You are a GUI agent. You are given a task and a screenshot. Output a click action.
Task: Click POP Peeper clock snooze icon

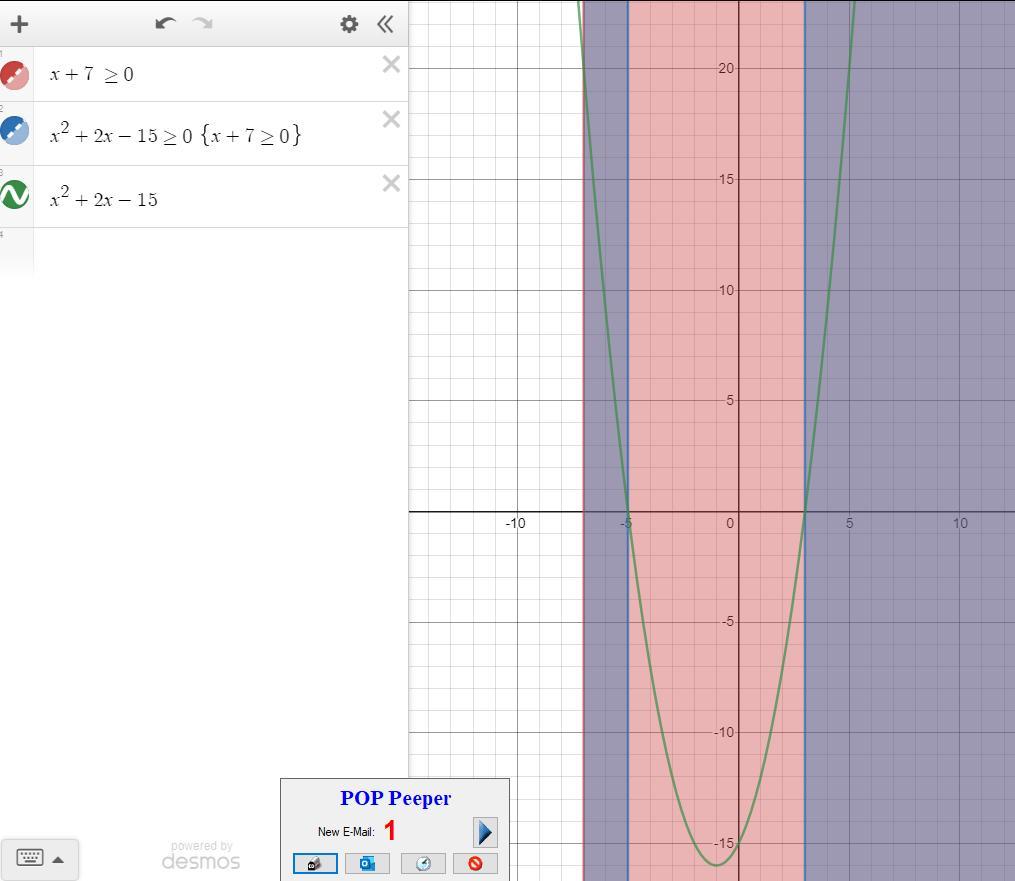(x=423, y=864)
